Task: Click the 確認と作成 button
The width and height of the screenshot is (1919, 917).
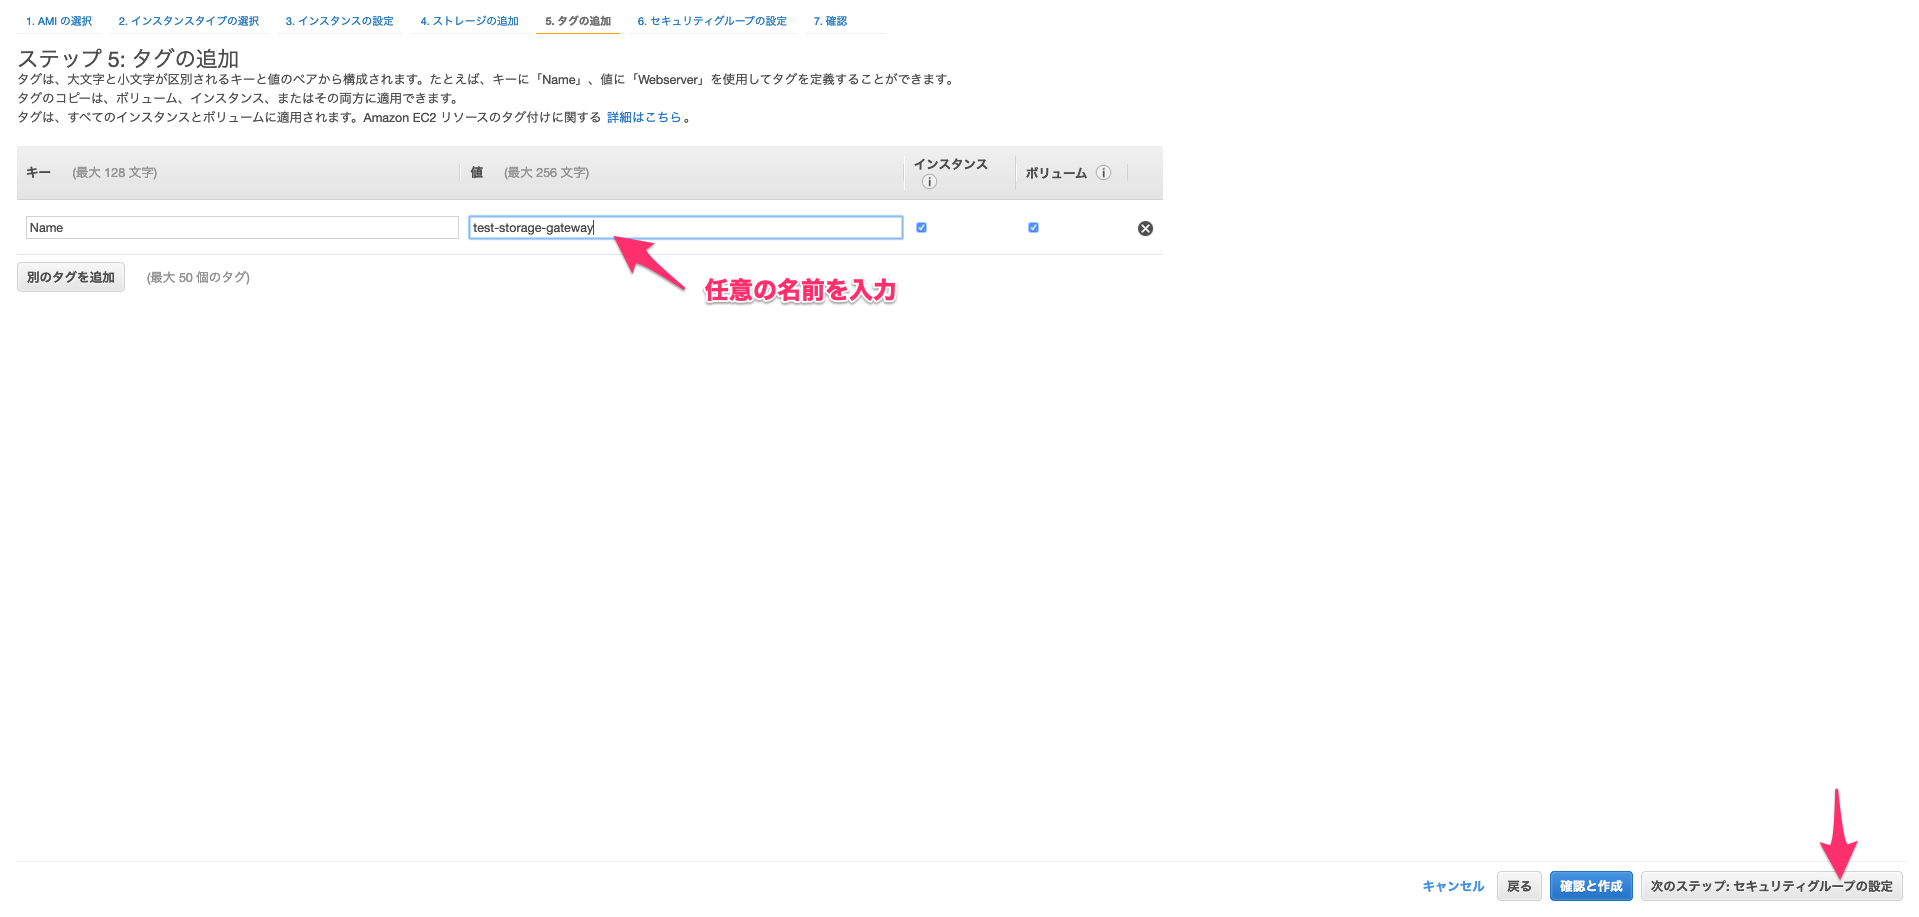Action: [1590, 886]
